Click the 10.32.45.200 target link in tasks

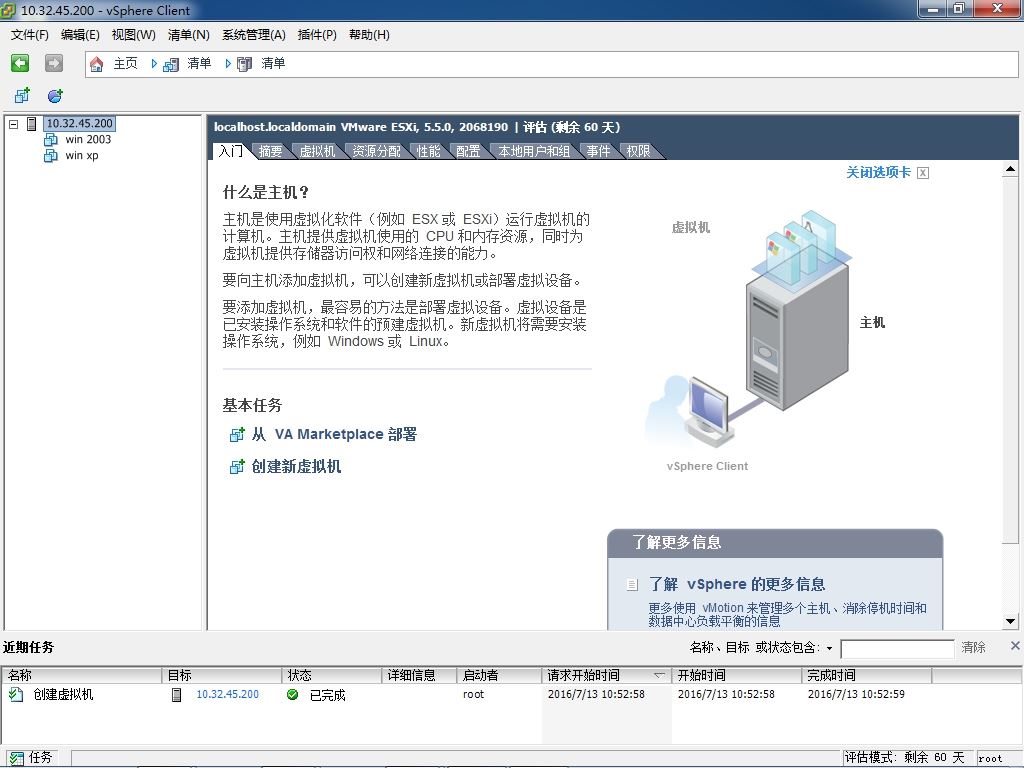pyautogui.click(x=227, y=694)
